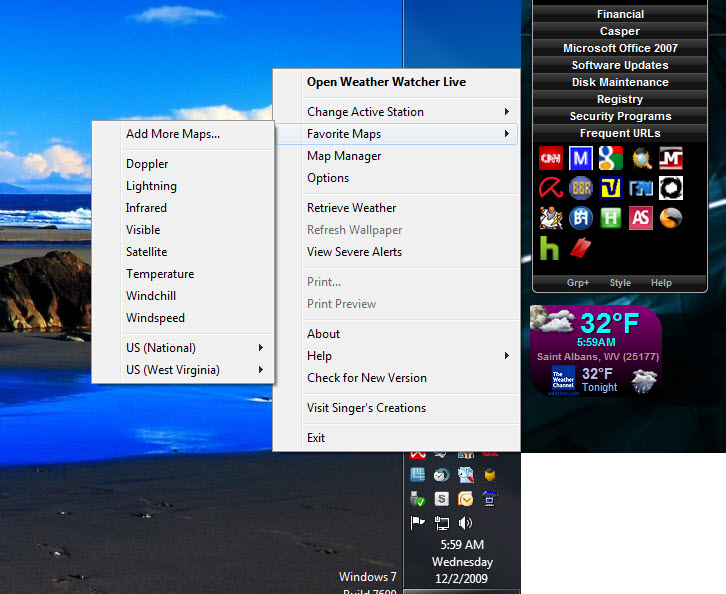Choose Map Manager from context menu
The image size is (726, 594).
point(344,156)
